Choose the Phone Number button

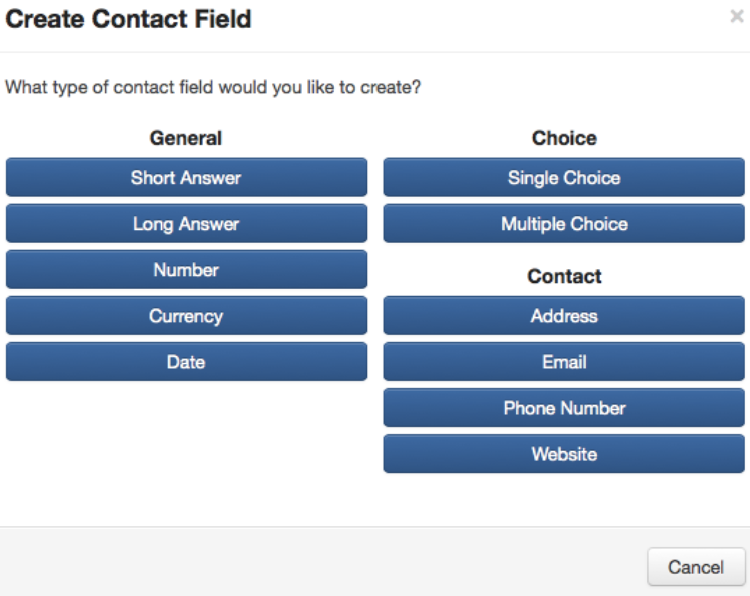point(564,408)
